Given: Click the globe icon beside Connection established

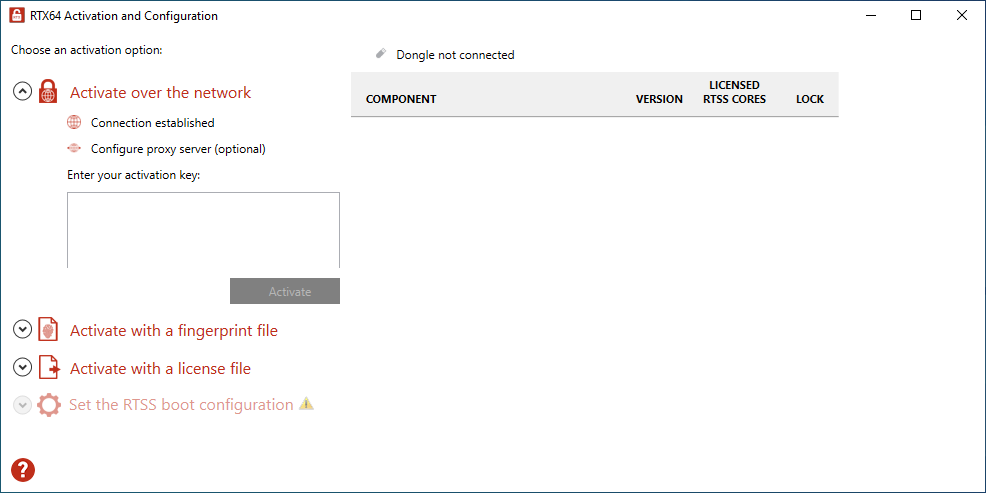Looking at the screenshot, I should 74,123.
